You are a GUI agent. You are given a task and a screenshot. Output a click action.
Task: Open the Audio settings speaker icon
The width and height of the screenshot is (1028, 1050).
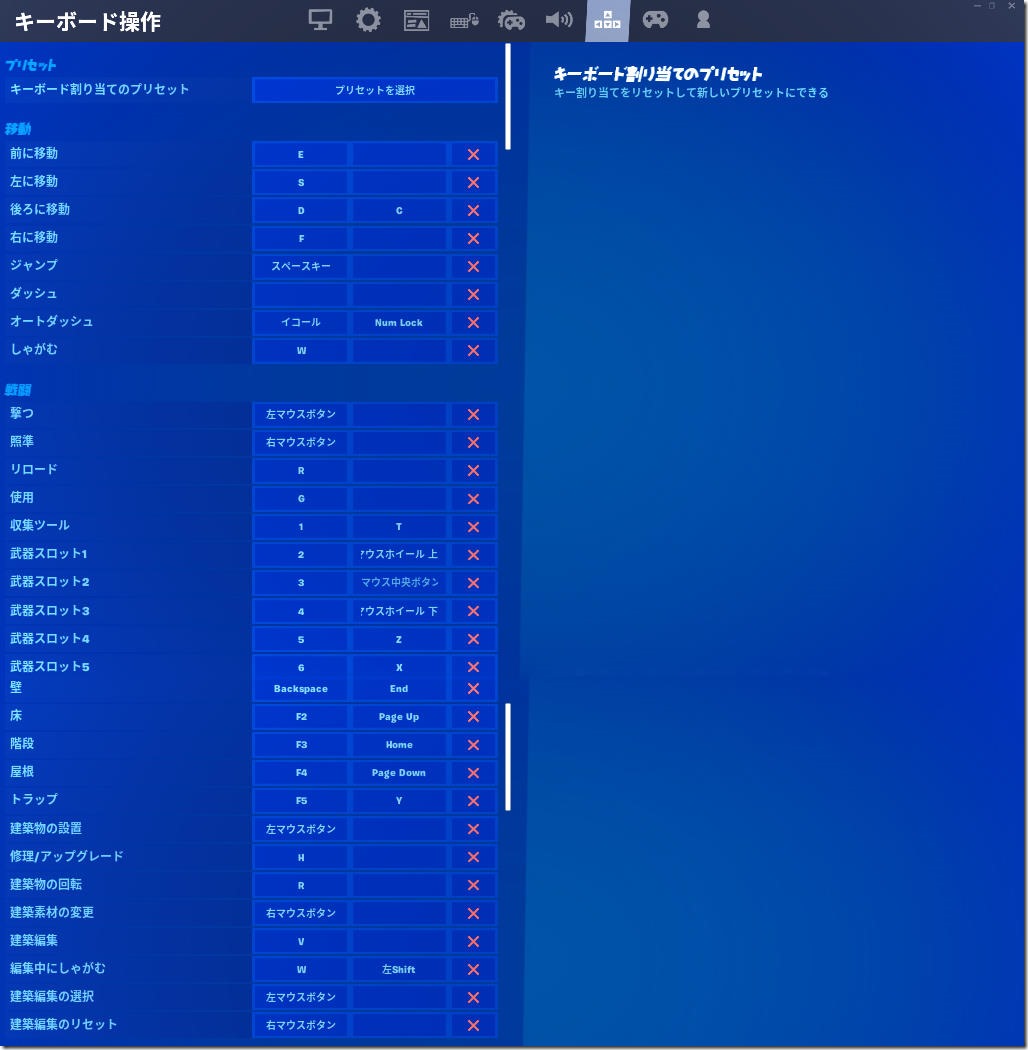tap(559, 20)
